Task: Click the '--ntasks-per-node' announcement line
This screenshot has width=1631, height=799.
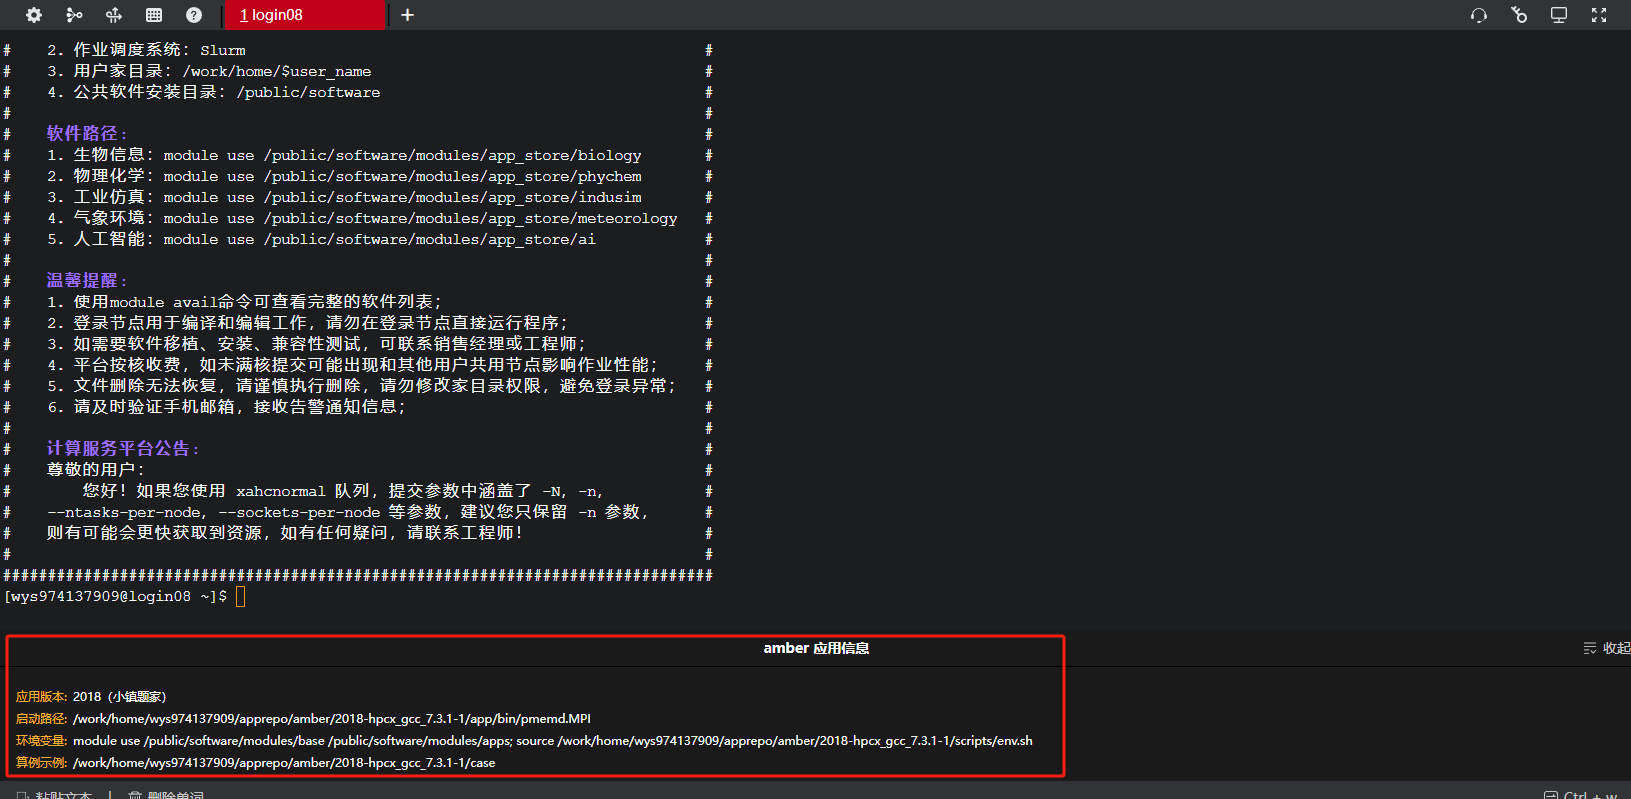Action: point(349,512)
